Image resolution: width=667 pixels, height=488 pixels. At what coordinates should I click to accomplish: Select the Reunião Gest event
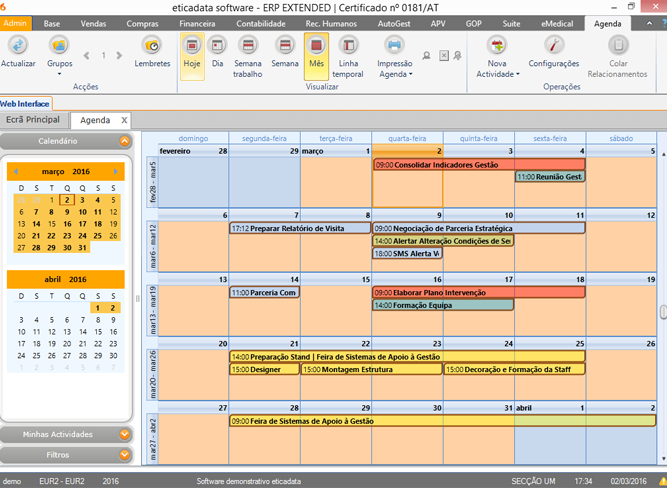click(549, 177)
